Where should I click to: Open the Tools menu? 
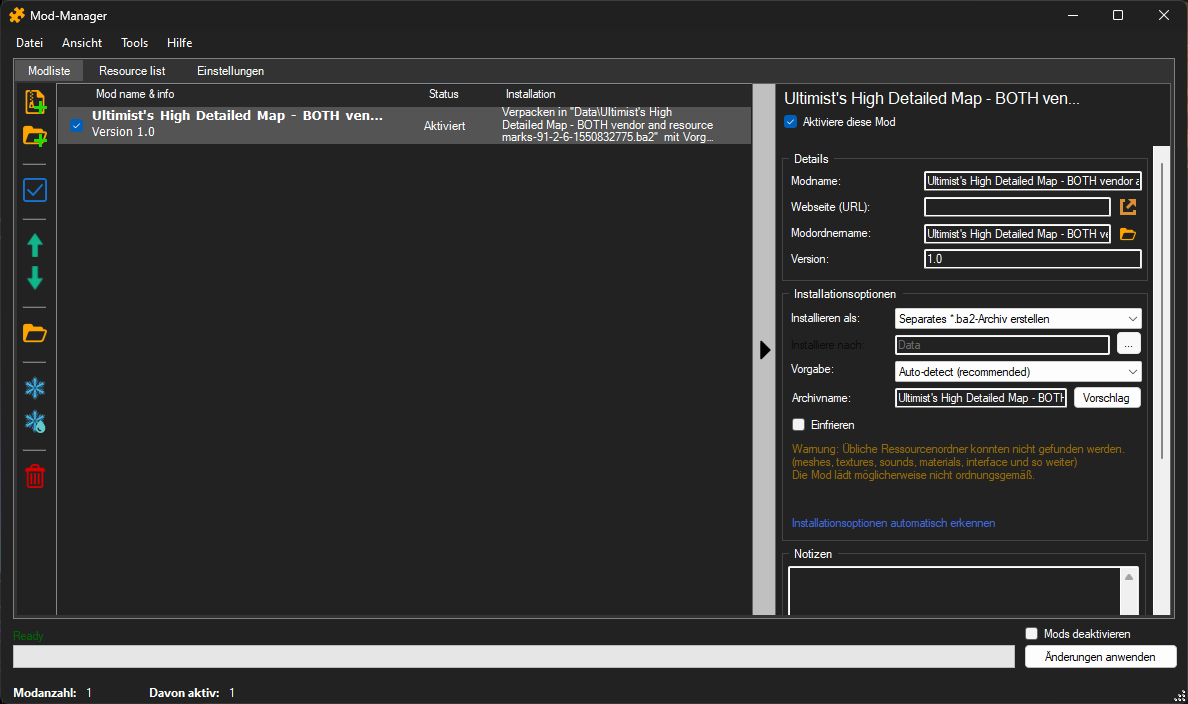(135, 43)
